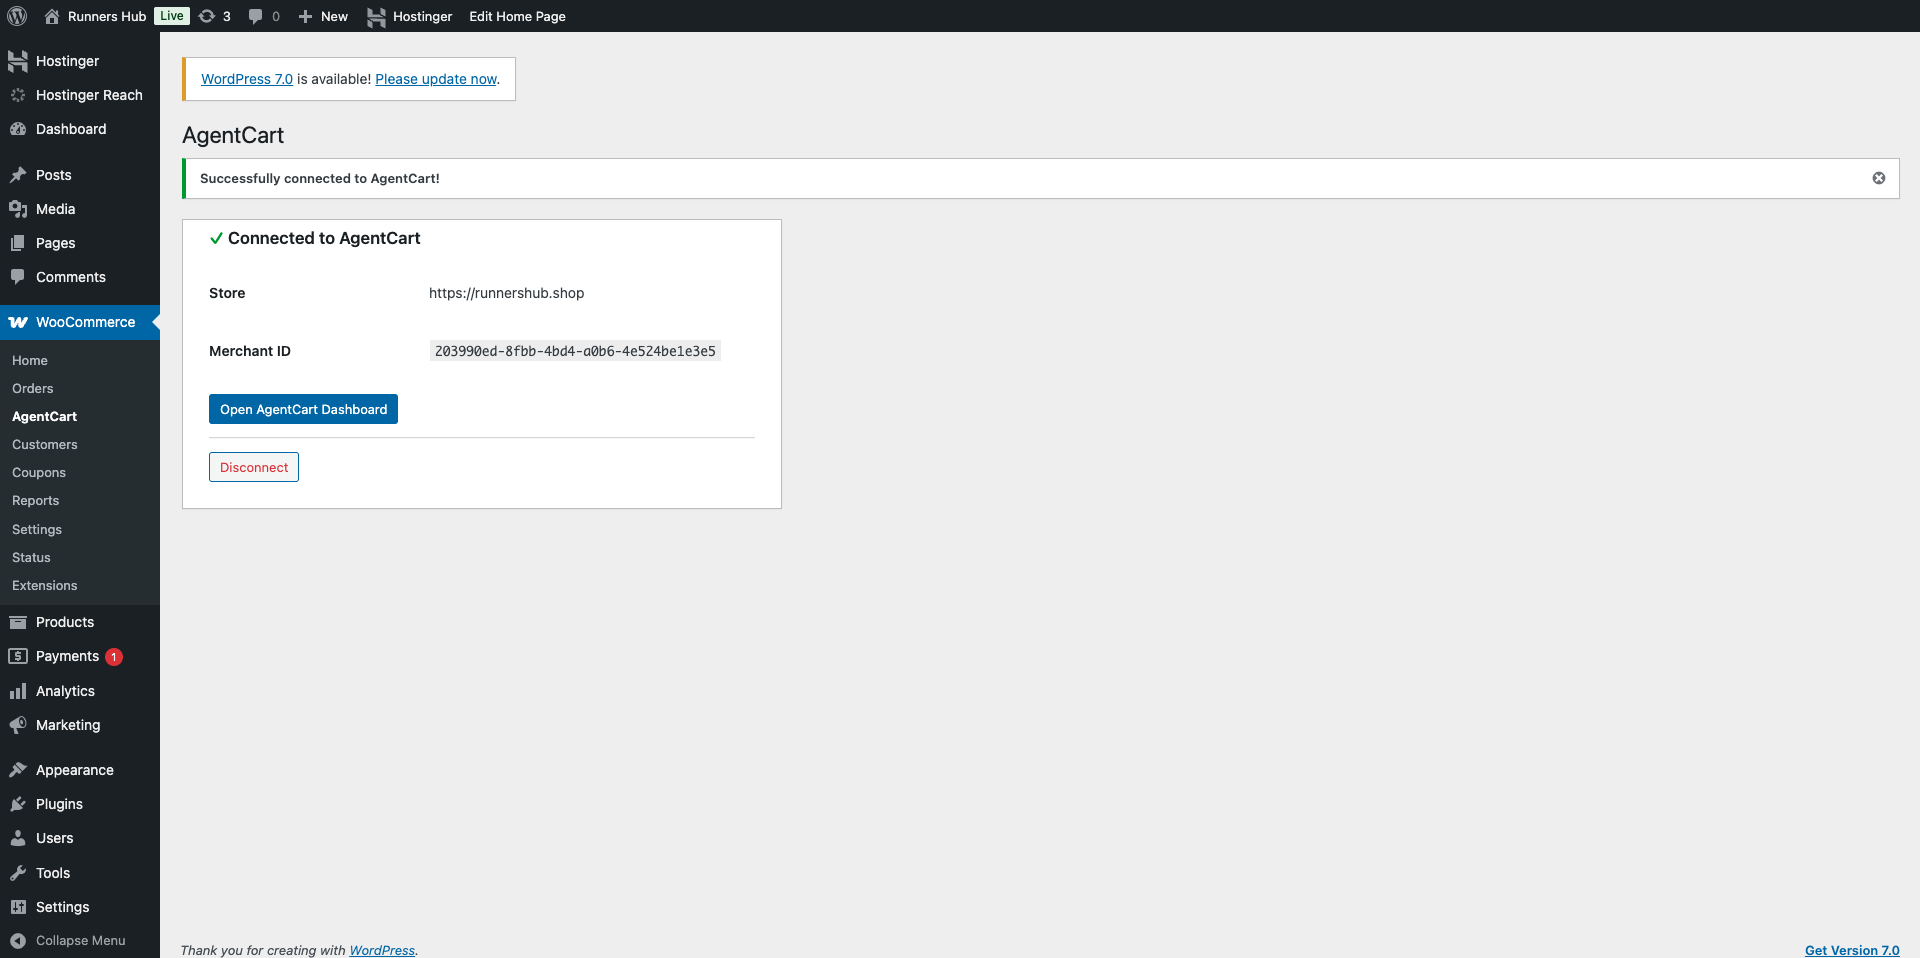Open WooCommerce Coupons submenu item

click(x=39, y=472)
